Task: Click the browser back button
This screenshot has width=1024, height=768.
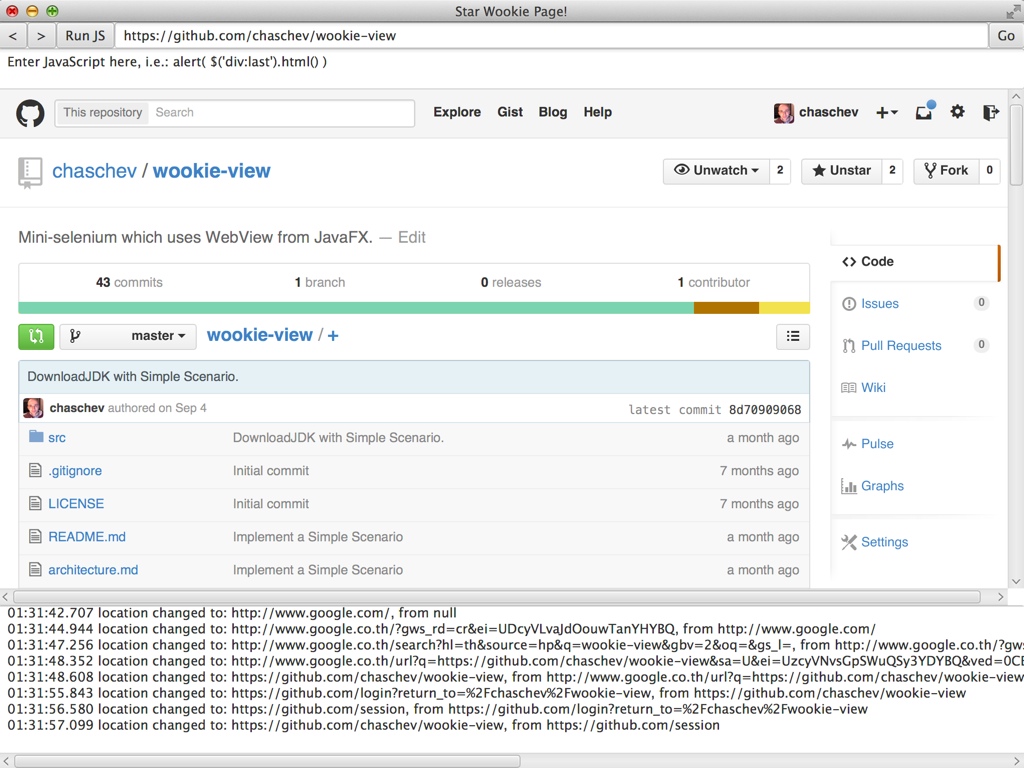Action: coord(13,36)
